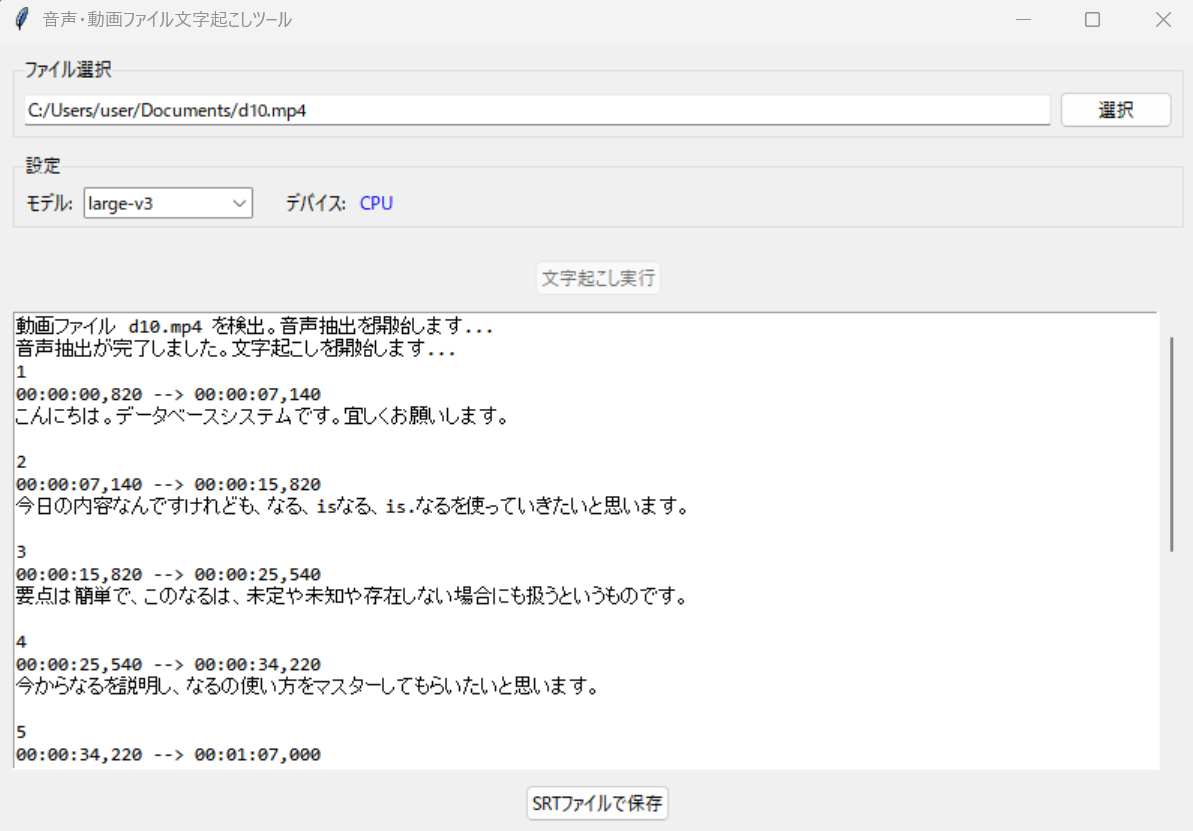Image resolution: width=1193 pixels, height=831 pixels.
Task: Click subtitle index number 3
Action: [21, 552]
